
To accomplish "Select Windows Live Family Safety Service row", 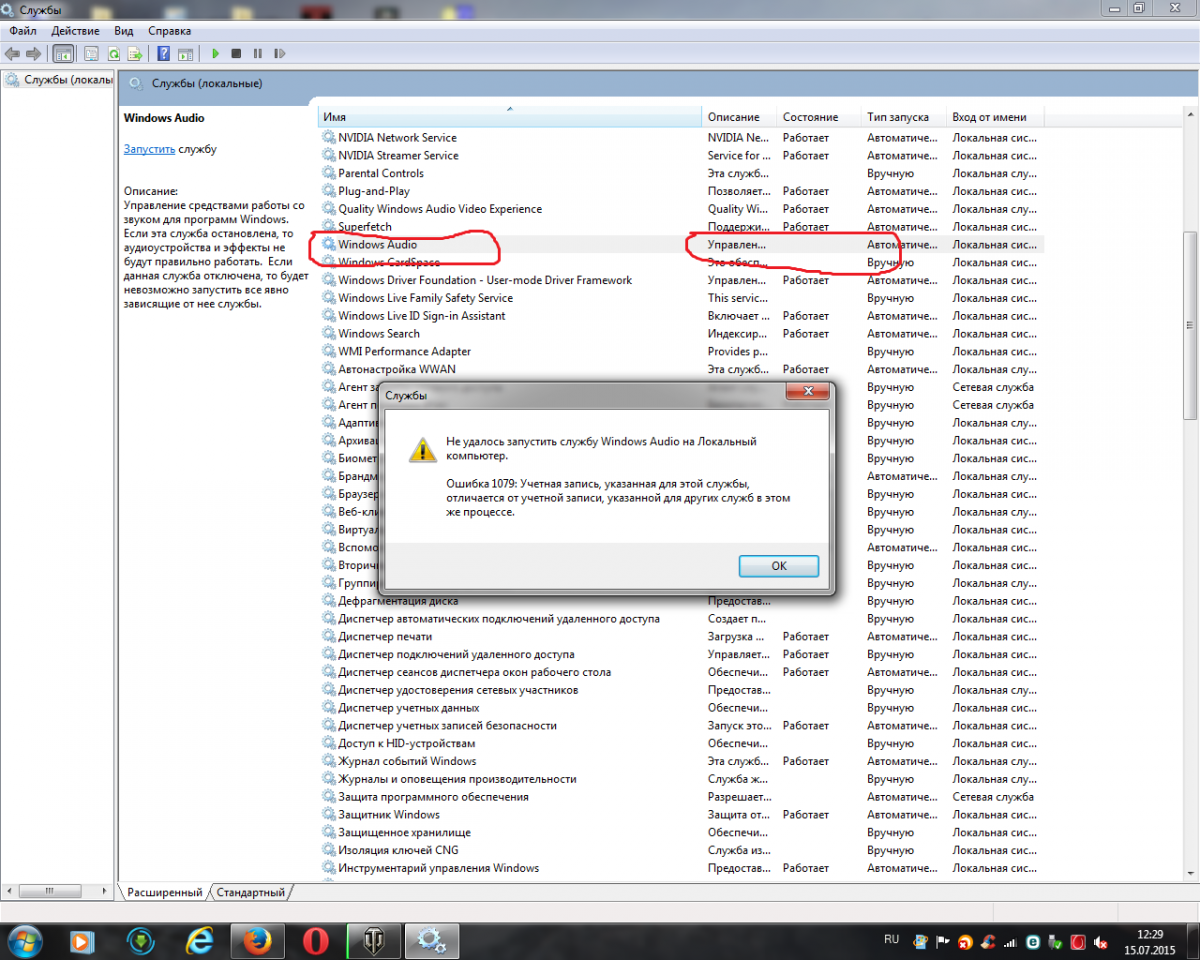I will pyautogui.click(x=681, y=298).
